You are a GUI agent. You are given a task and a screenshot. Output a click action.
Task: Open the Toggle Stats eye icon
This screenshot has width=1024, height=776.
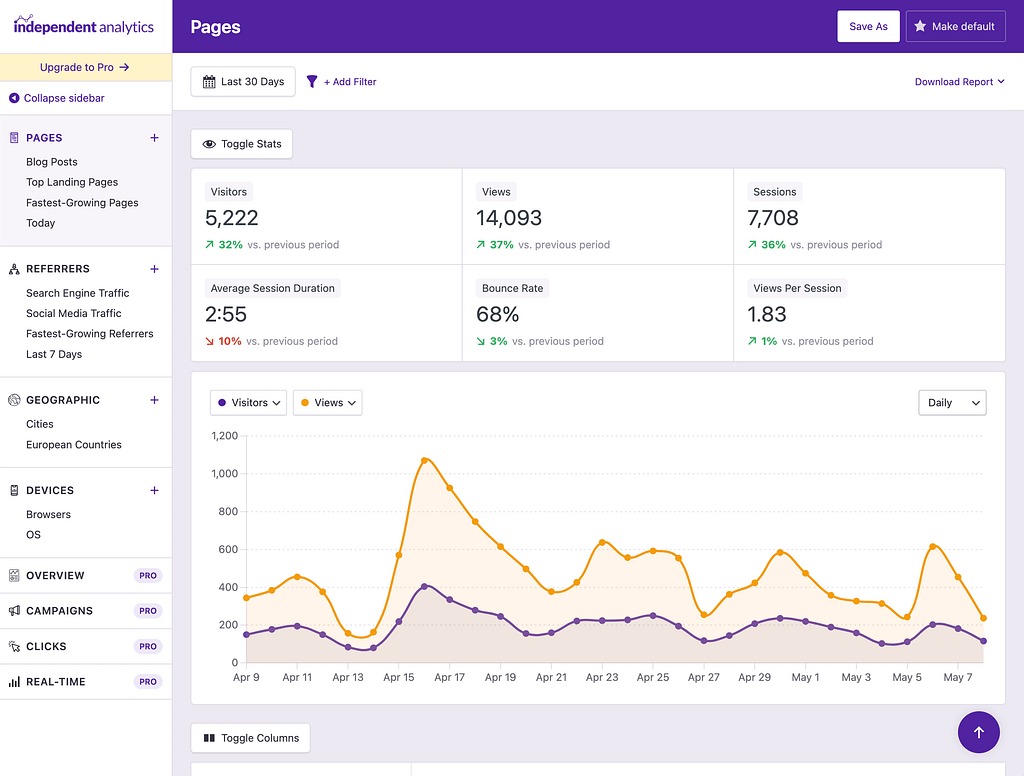pyautogui.click(x=211, y=143)
